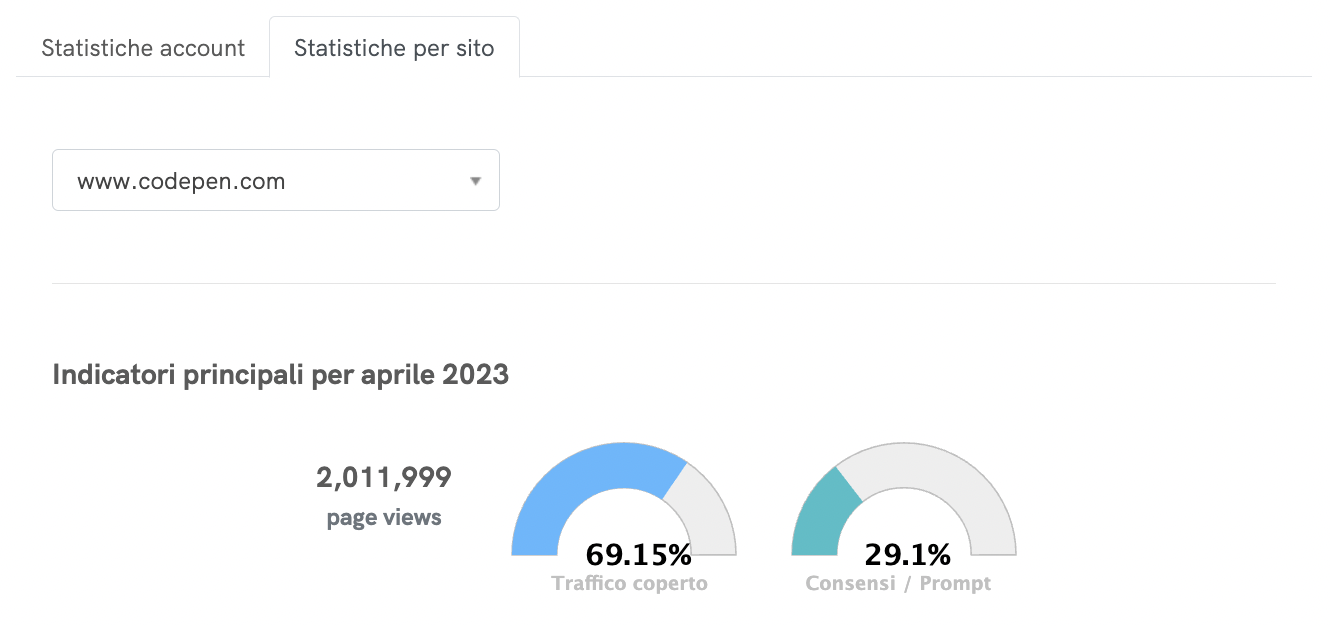1330x626 pixels.
Task: Click the Traffico coperto label
Action: click(628, 582)
